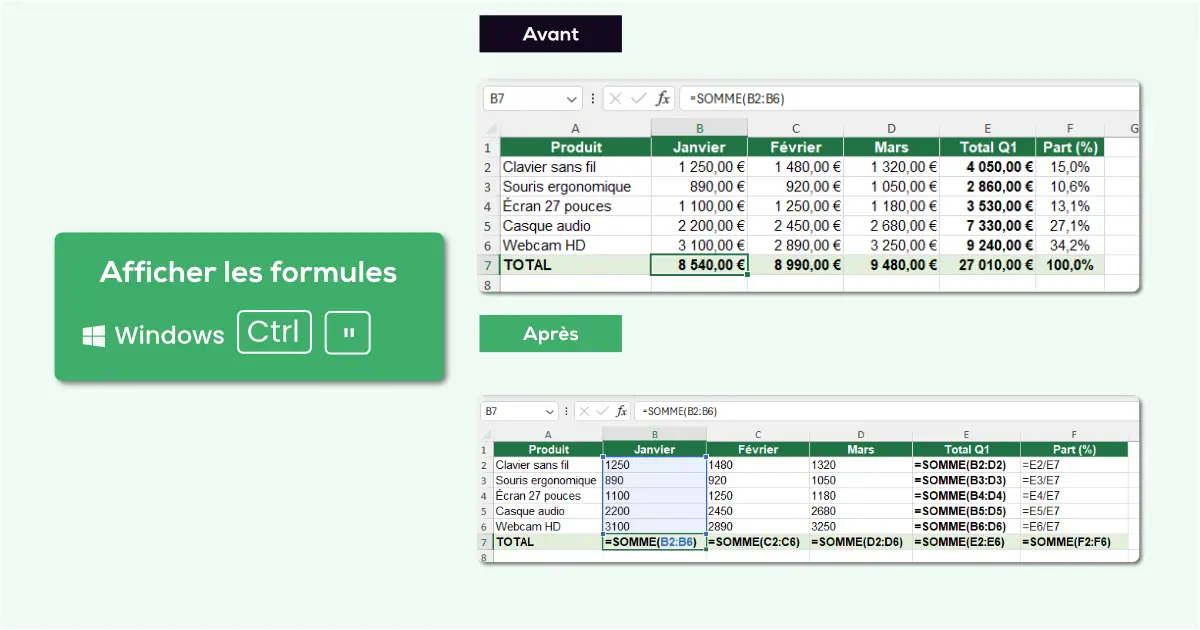Click cell with formula =SOMME(B2:D2)
This screenshot has width=1200, height=630.
[966, 465]
